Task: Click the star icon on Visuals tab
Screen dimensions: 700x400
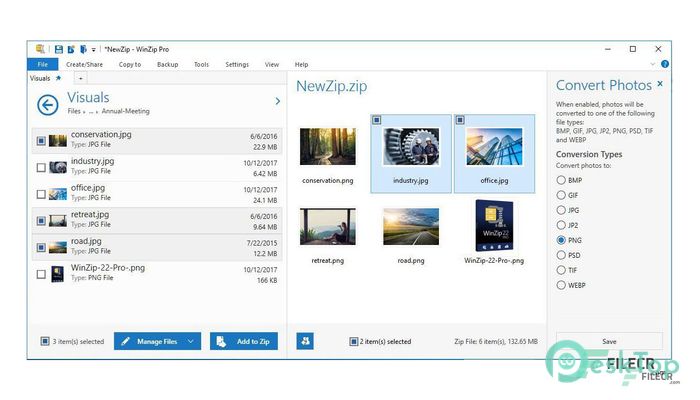Action: click(x=58, y=78)
